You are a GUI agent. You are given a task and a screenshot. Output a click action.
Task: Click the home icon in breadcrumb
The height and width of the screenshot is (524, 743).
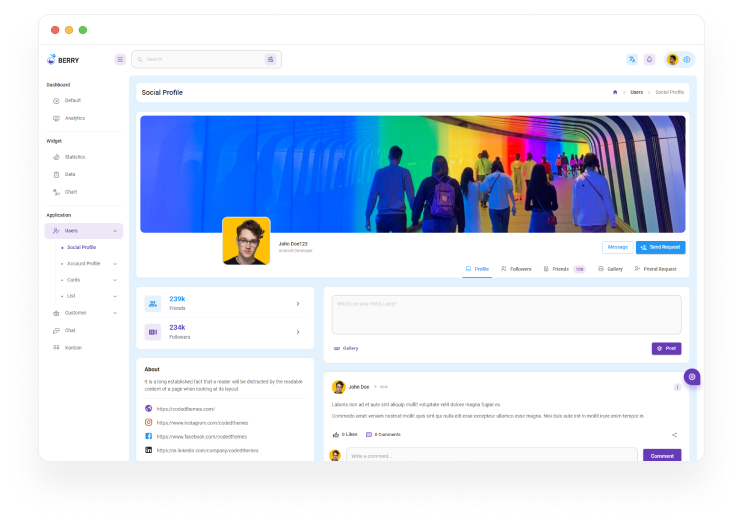click(x=615, y=92)
